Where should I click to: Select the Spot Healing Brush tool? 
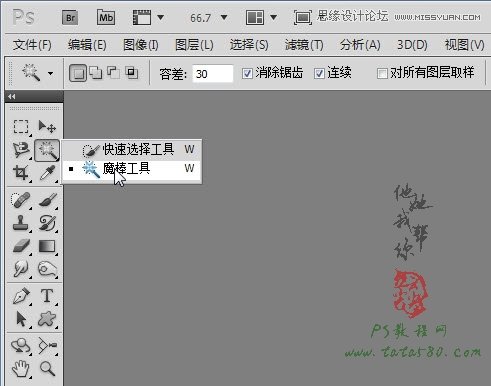pos(21,200)
